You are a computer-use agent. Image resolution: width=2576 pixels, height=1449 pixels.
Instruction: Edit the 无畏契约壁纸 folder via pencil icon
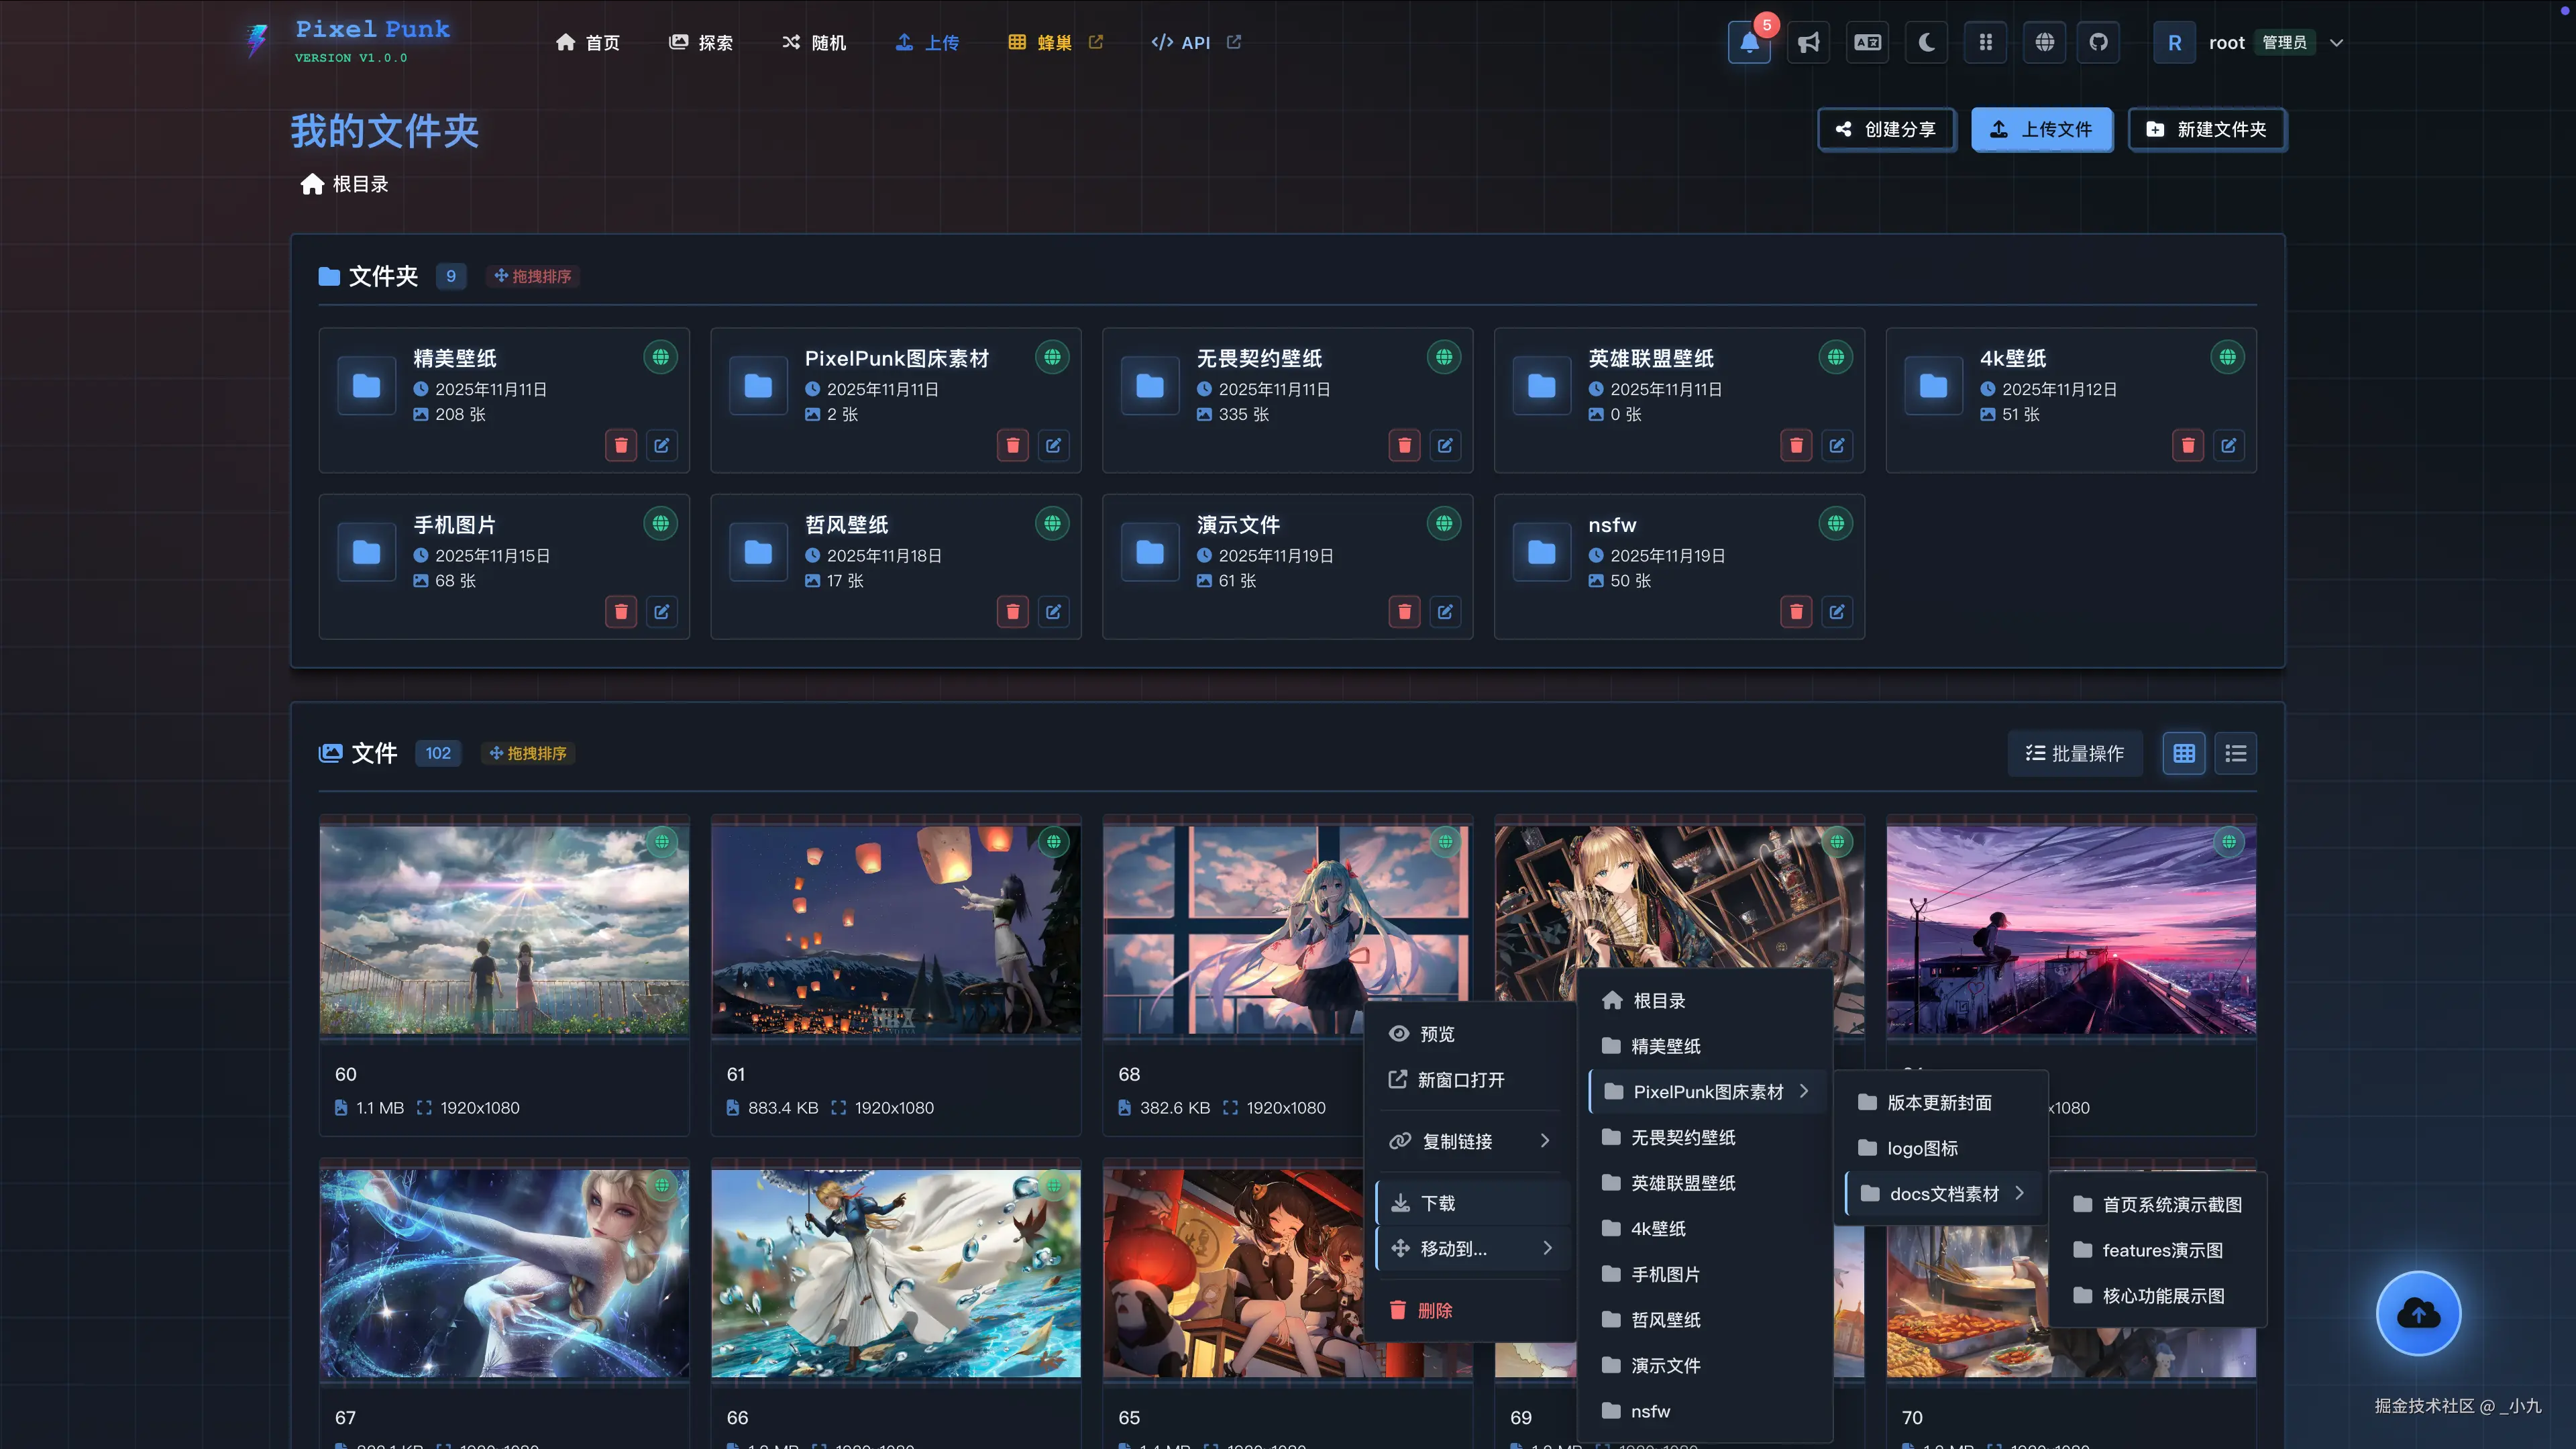1445,446
